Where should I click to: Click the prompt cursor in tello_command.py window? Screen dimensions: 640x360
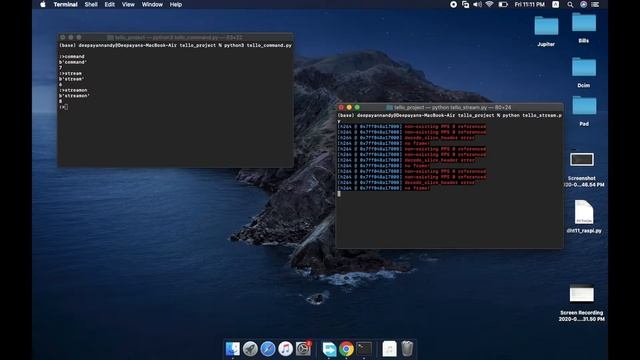tap(66, 107)
